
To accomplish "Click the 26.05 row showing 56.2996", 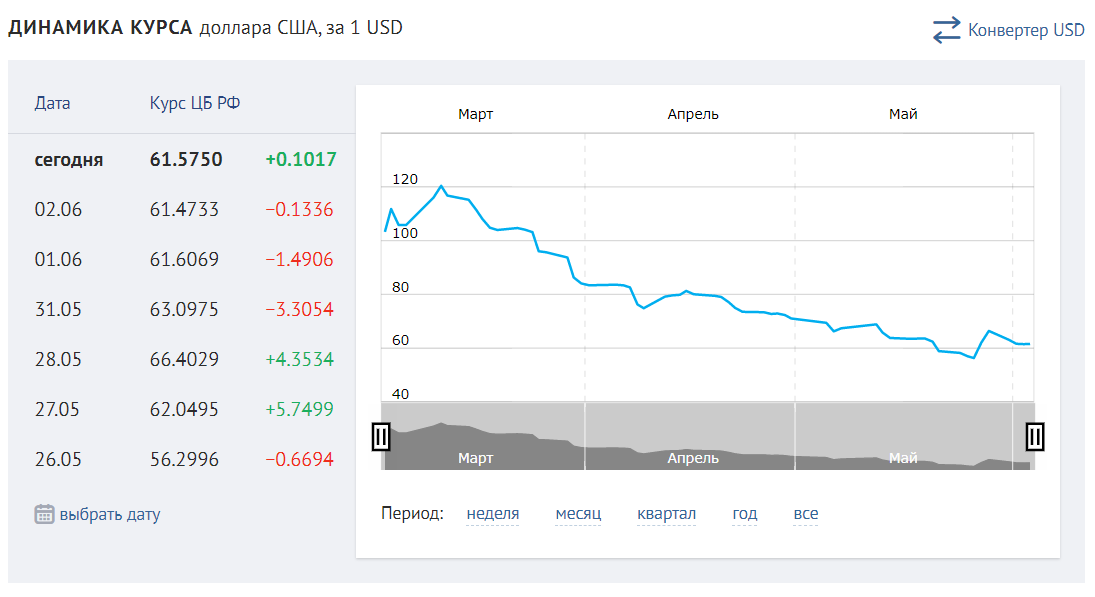I will coord(185,459).
